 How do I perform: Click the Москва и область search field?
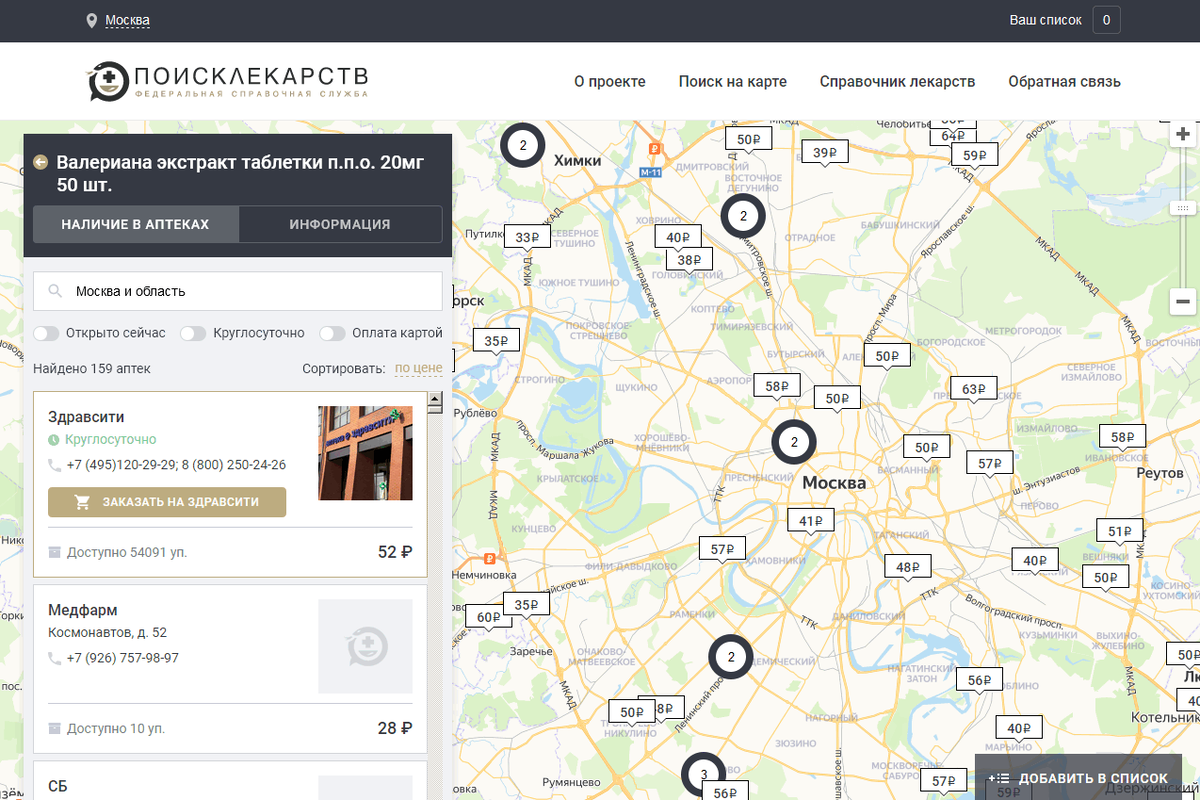click(x=238, y=292)
